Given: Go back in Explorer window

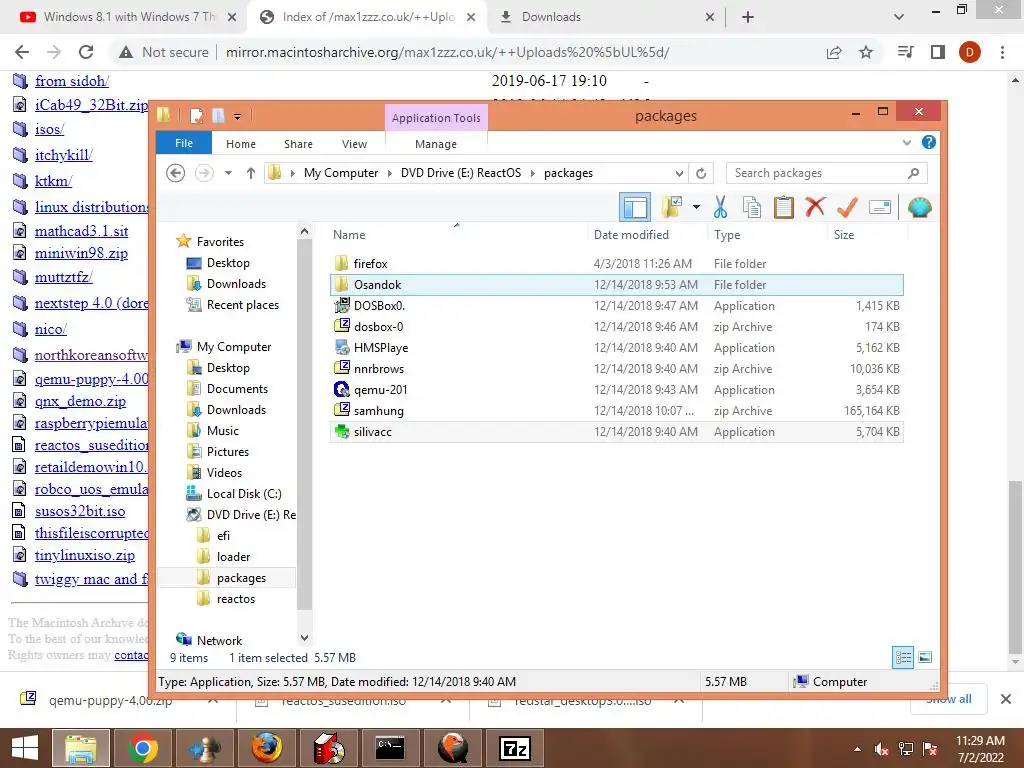Looking at the screenshot, I should coord(176,173).
